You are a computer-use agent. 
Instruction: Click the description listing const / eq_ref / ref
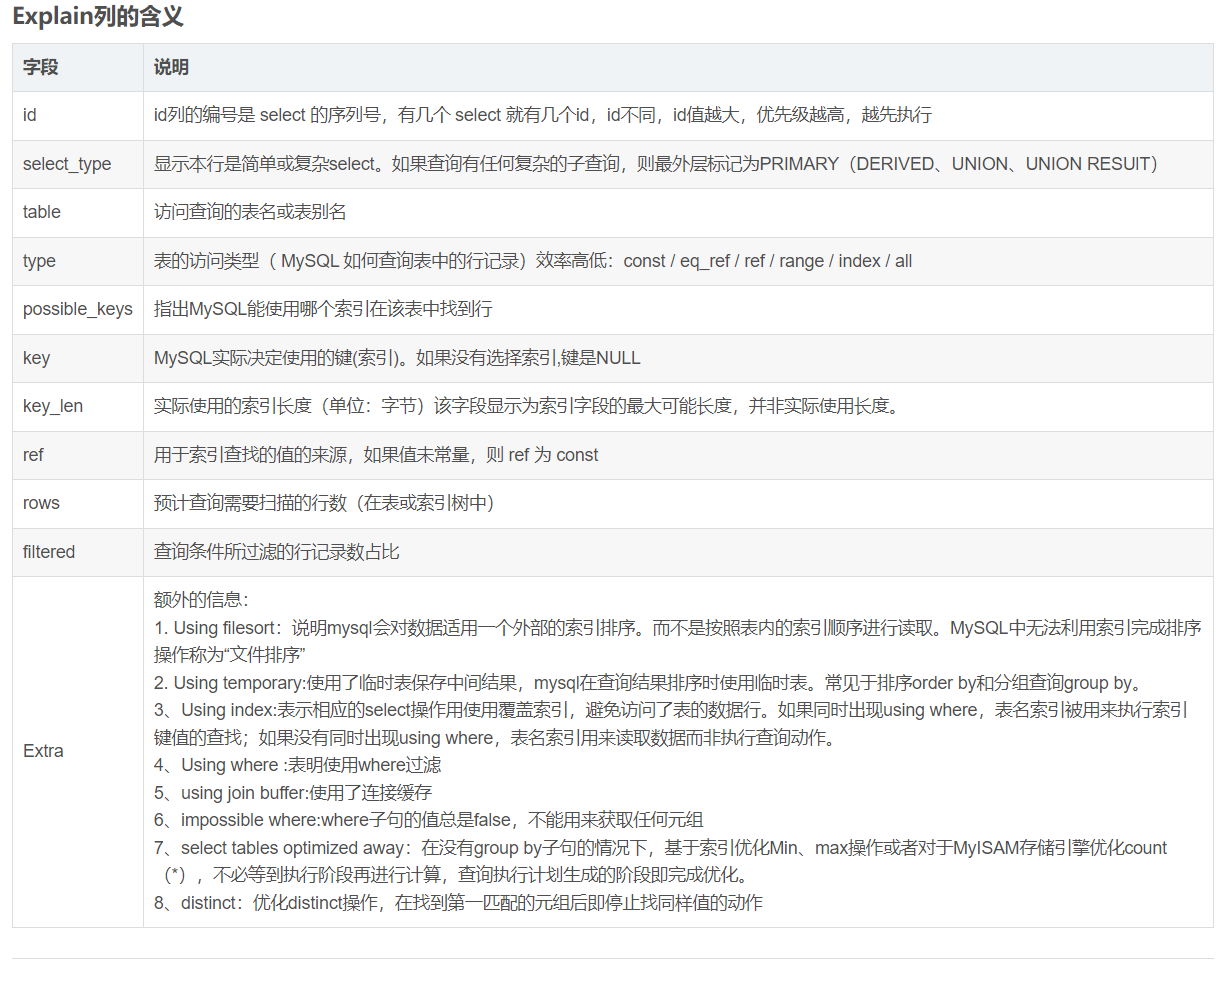[533, 261]
